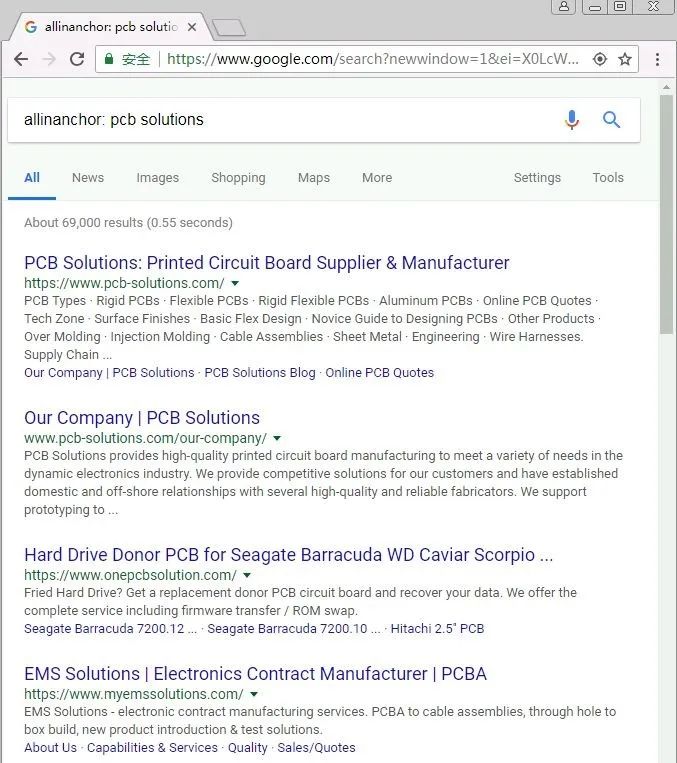
Task: Switch to the News results tab
Action: 87,178
